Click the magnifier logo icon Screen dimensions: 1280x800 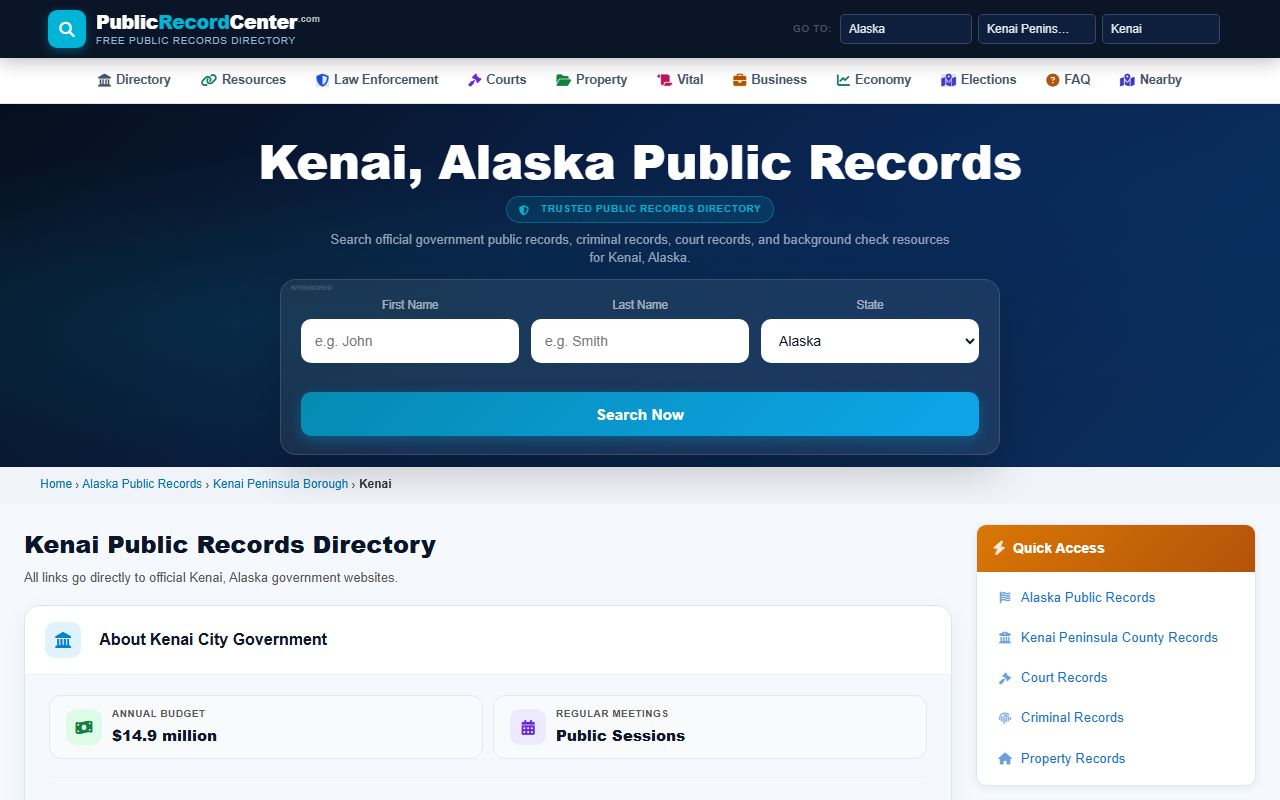67,29
